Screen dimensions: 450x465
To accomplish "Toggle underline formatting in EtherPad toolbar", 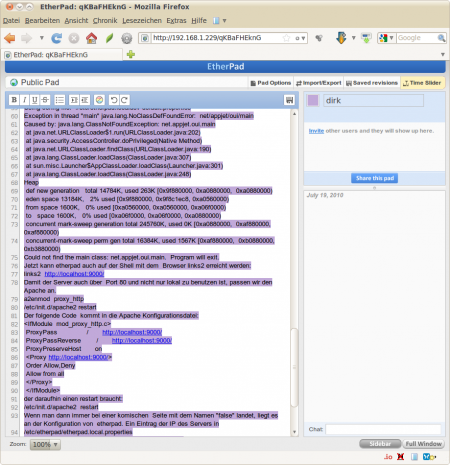I will click(34, 100).
